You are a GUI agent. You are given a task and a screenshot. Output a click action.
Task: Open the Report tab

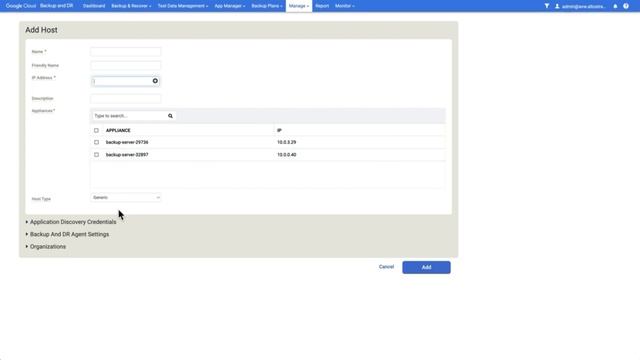tap(322, 6)
